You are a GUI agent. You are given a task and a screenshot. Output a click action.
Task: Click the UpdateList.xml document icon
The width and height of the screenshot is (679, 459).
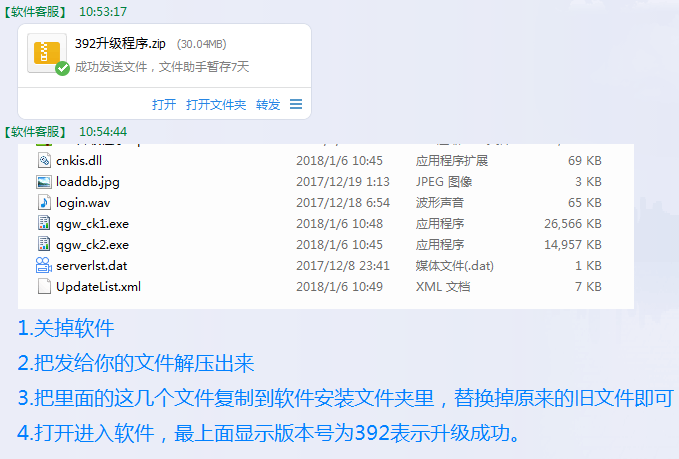[43, 286]
